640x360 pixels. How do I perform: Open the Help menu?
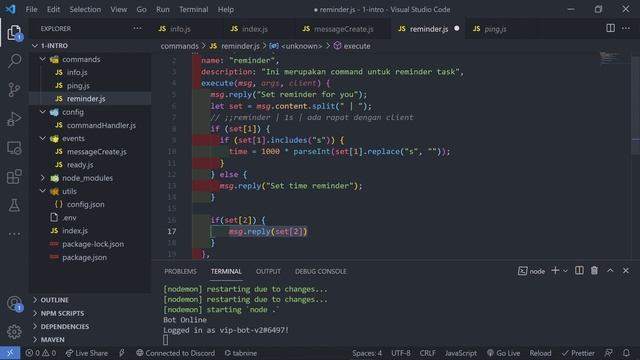click(226, 9)
